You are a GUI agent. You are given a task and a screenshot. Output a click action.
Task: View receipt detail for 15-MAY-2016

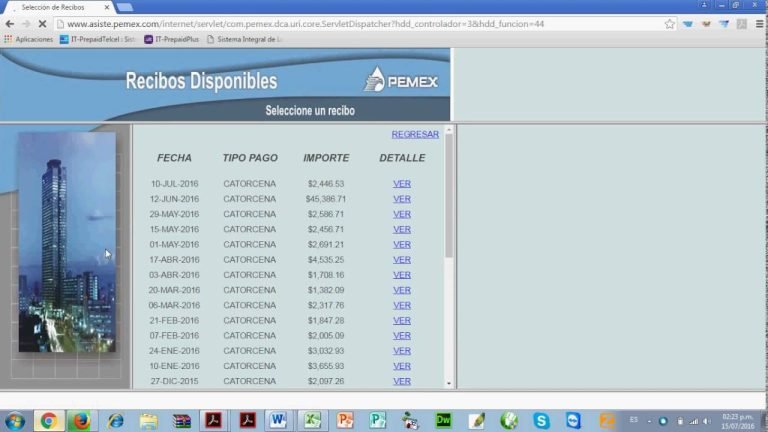coord(402,229)
